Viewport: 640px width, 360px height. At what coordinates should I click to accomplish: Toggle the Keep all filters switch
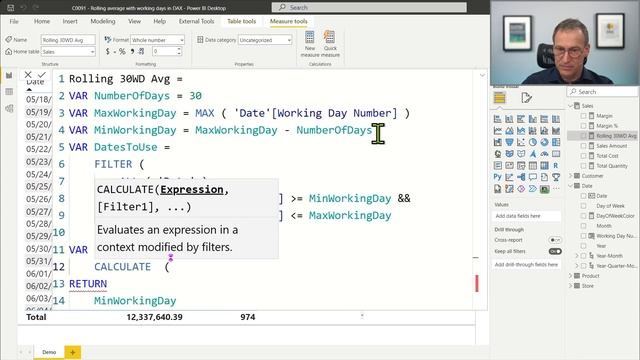(555, 251)
